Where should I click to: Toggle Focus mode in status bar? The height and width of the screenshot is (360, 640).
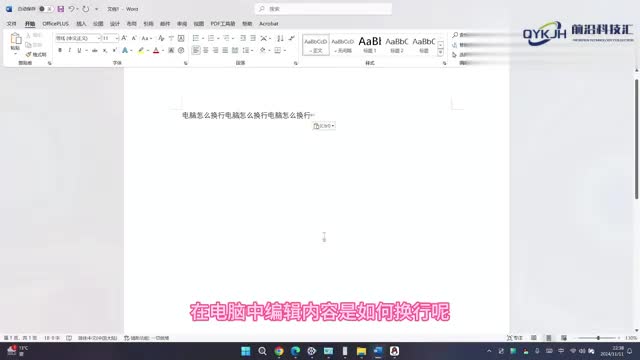pos(514,338)
